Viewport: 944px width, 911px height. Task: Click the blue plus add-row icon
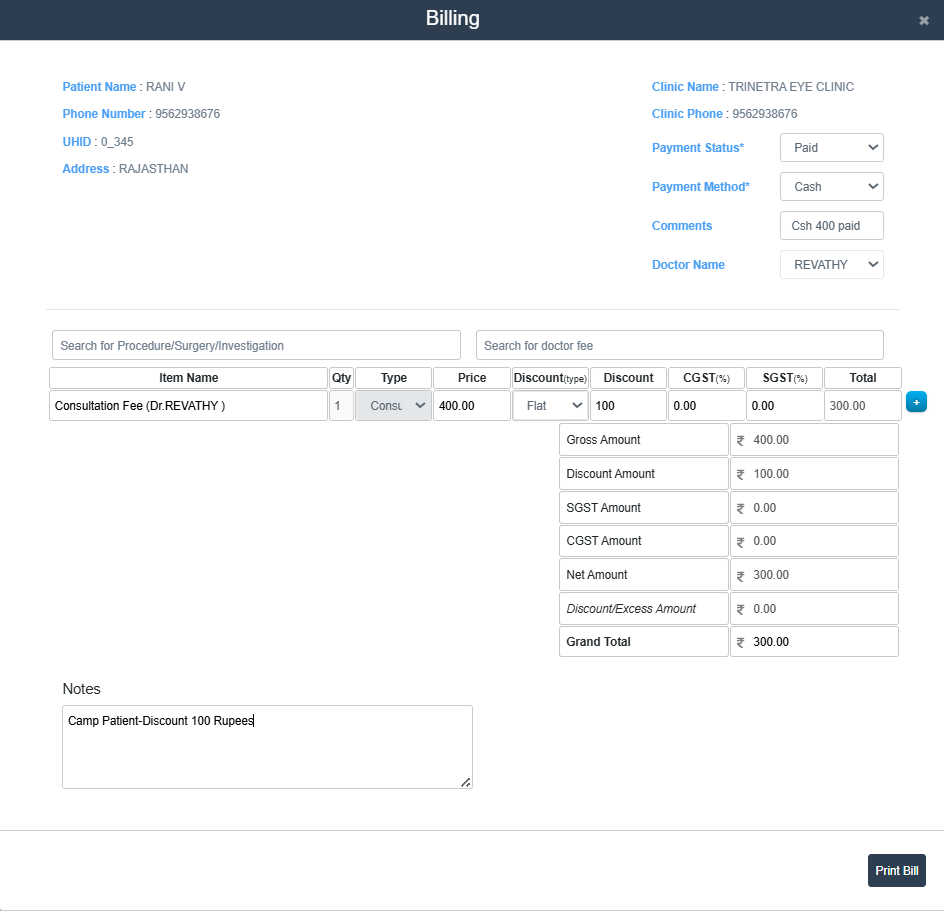coord(916,402)
